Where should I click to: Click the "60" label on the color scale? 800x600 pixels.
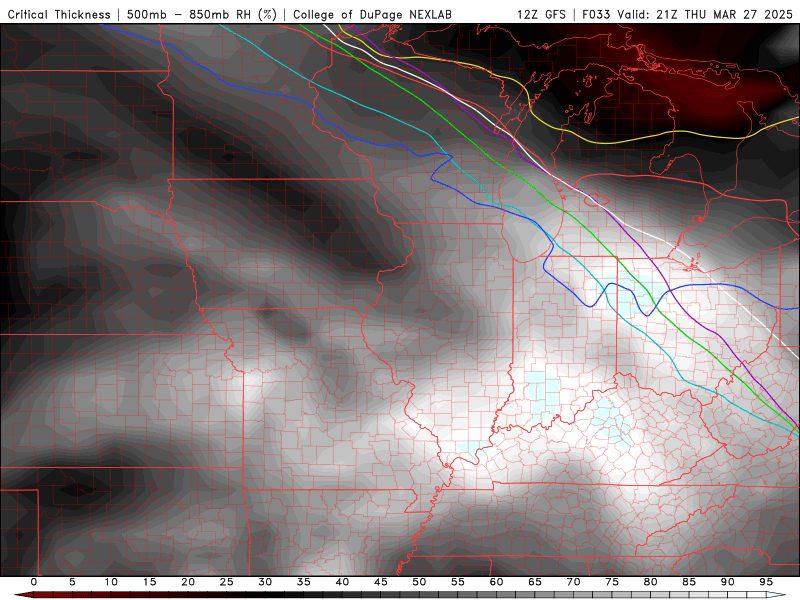pos(496,582)
